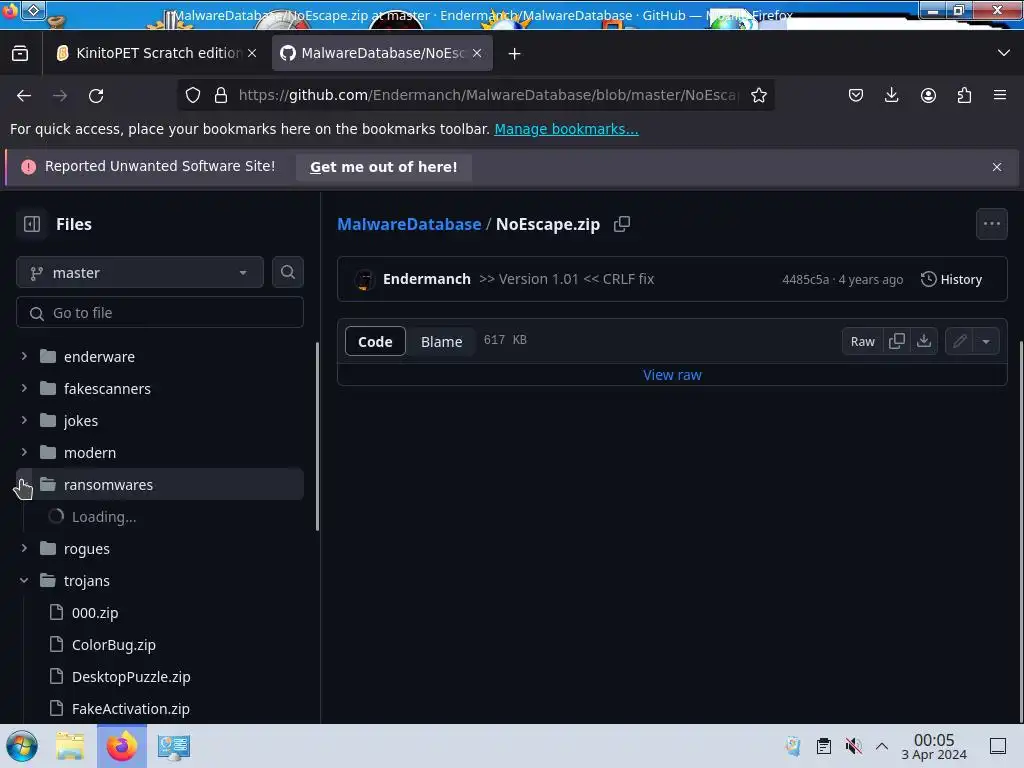Switch to the Blame view tab

441,342
